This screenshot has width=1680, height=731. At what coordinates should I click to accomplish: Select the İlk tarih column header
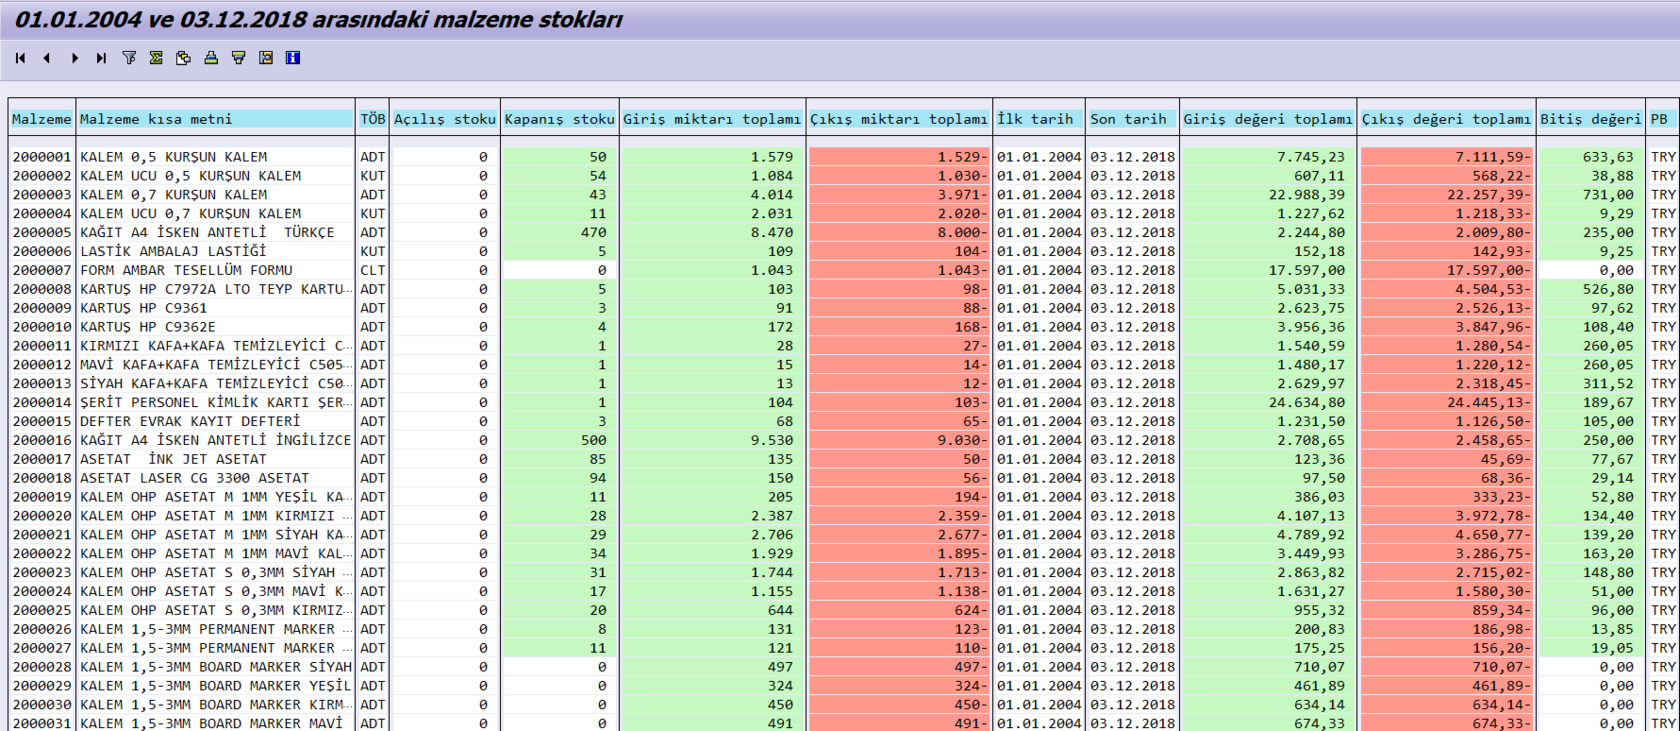[1039, 119]
